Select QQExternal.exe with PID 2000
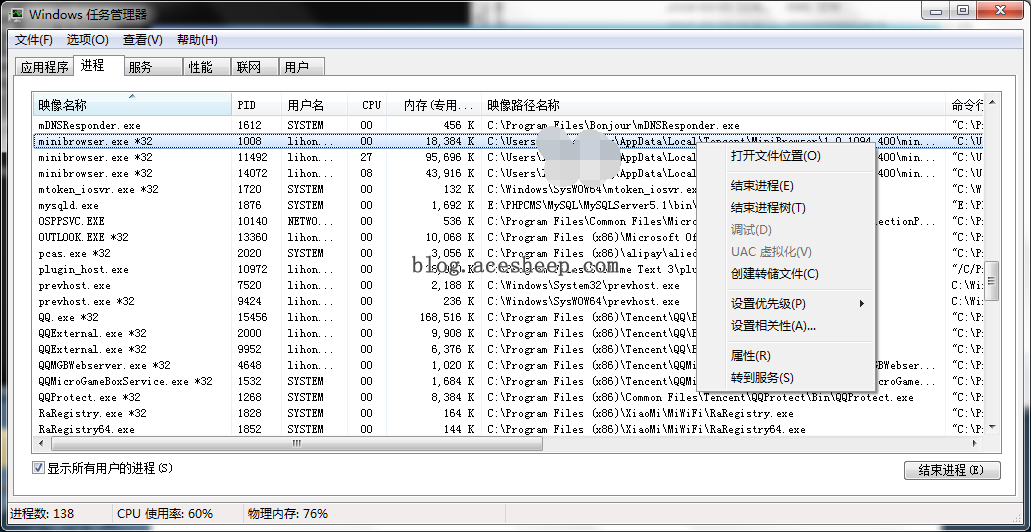 pyautogui.click(x=509, y=333)
